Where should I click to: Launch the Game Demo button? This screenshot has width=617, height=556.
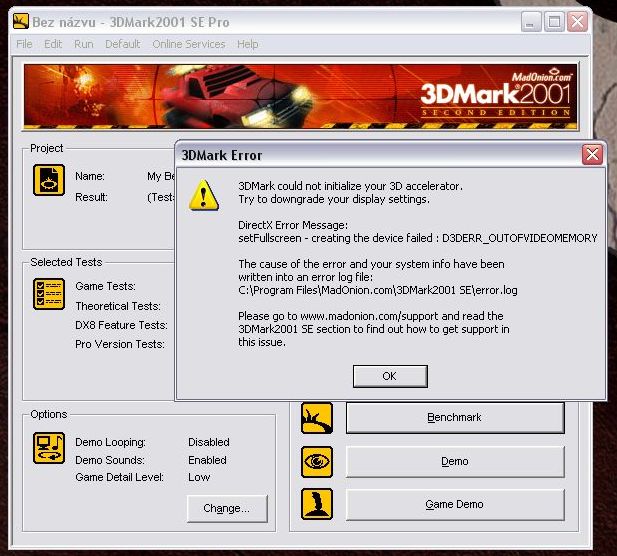click(455, 504)
